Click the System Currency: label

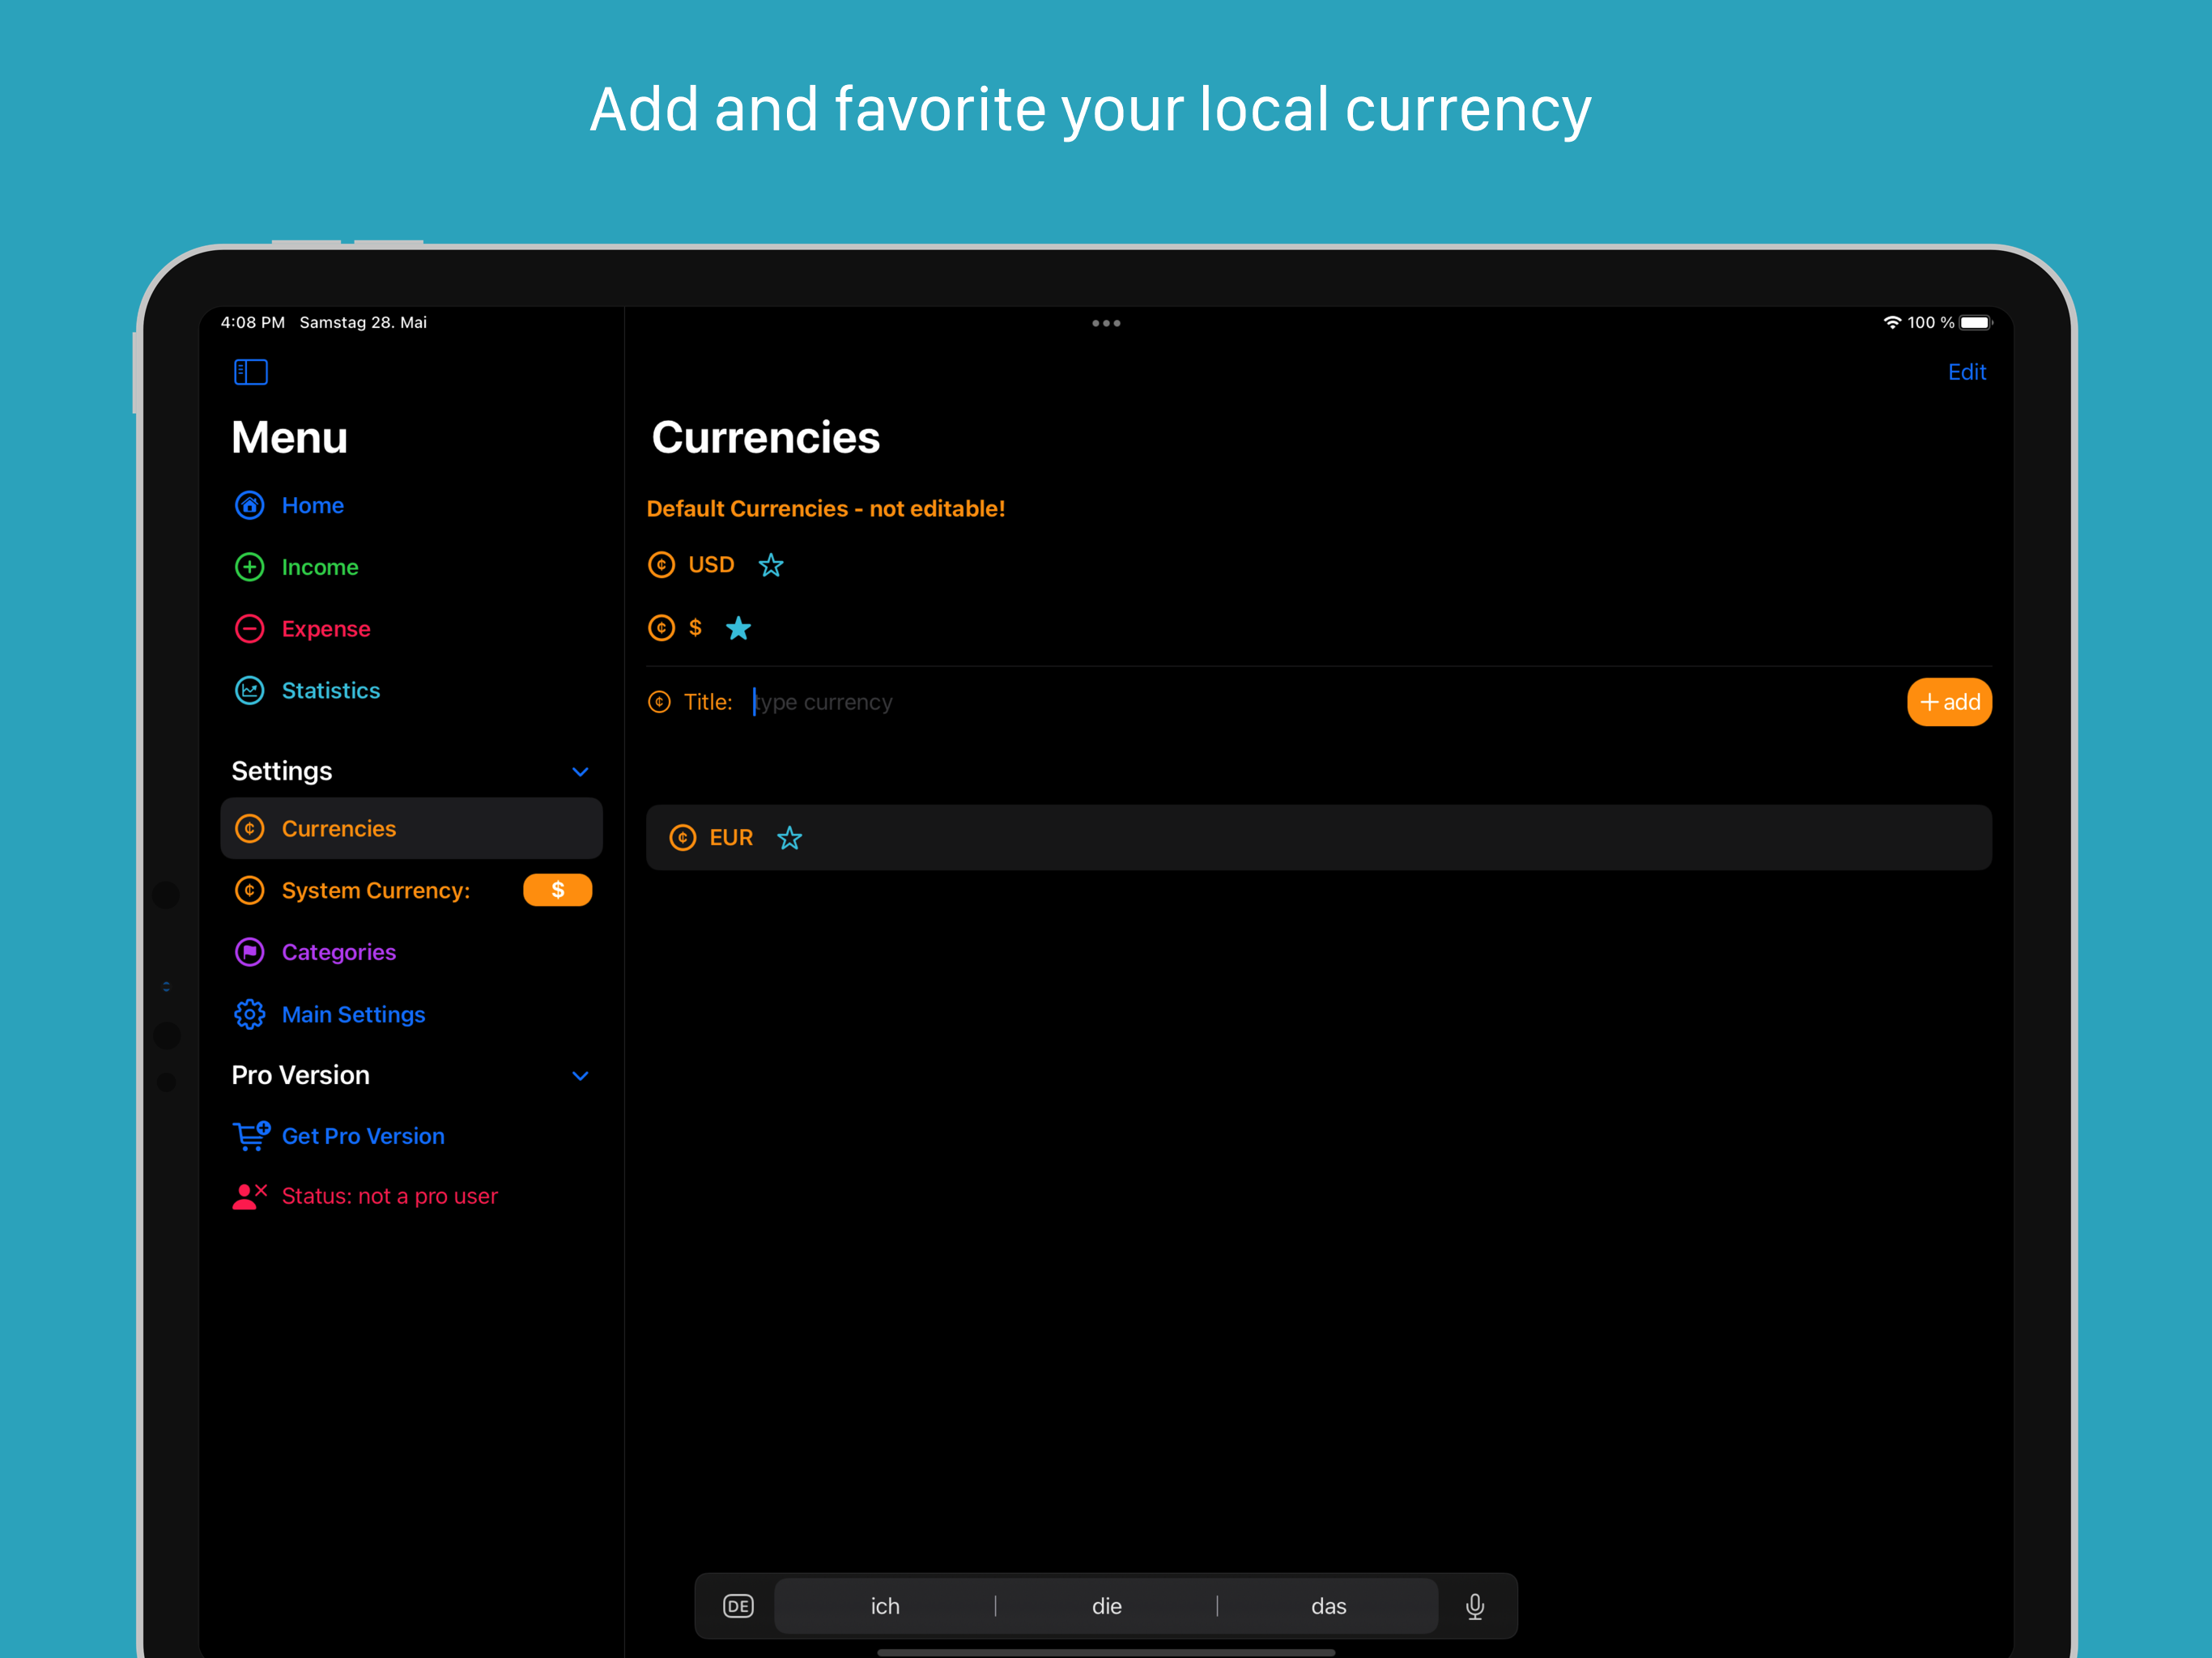click(376, 890)
